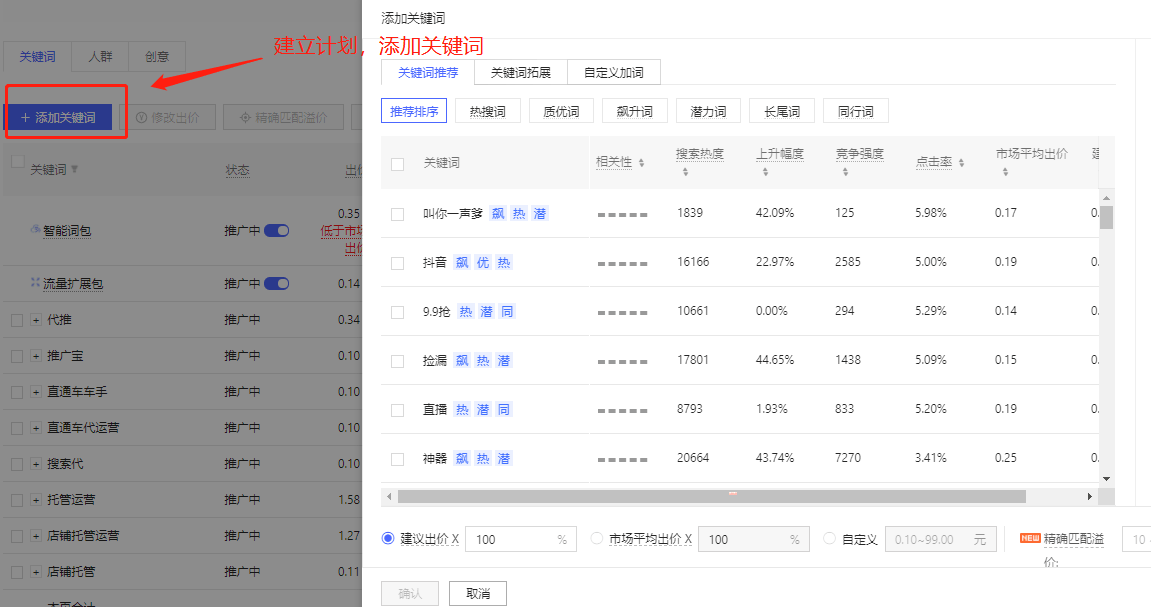Click the 飙 tag on 神器 row
The width and height of the screenshot is (1151, 607).
[462, 459]
